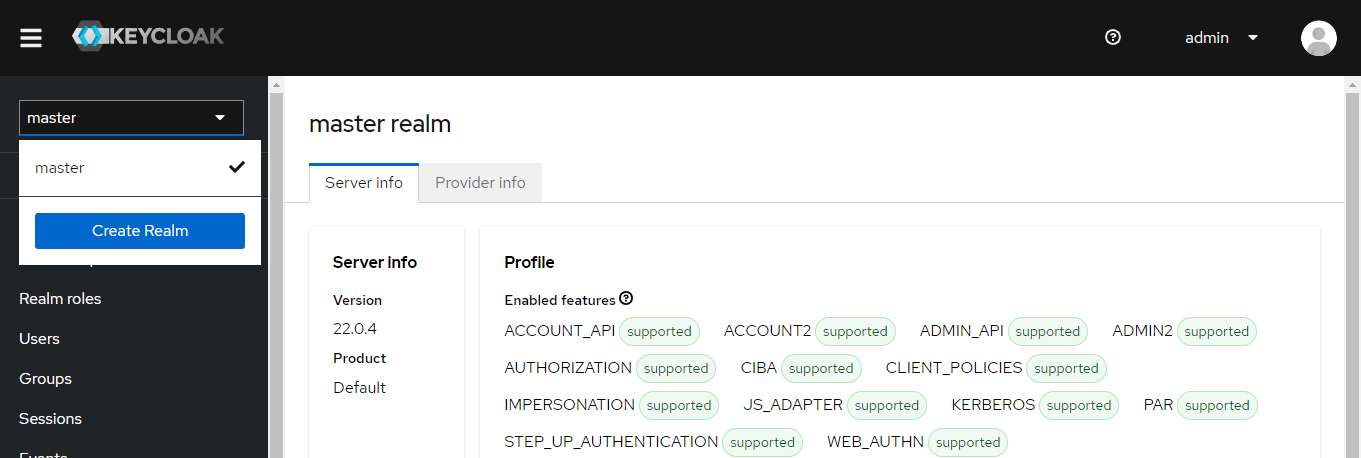Navigate to Sessions in the sidebar

coord(50,419)
